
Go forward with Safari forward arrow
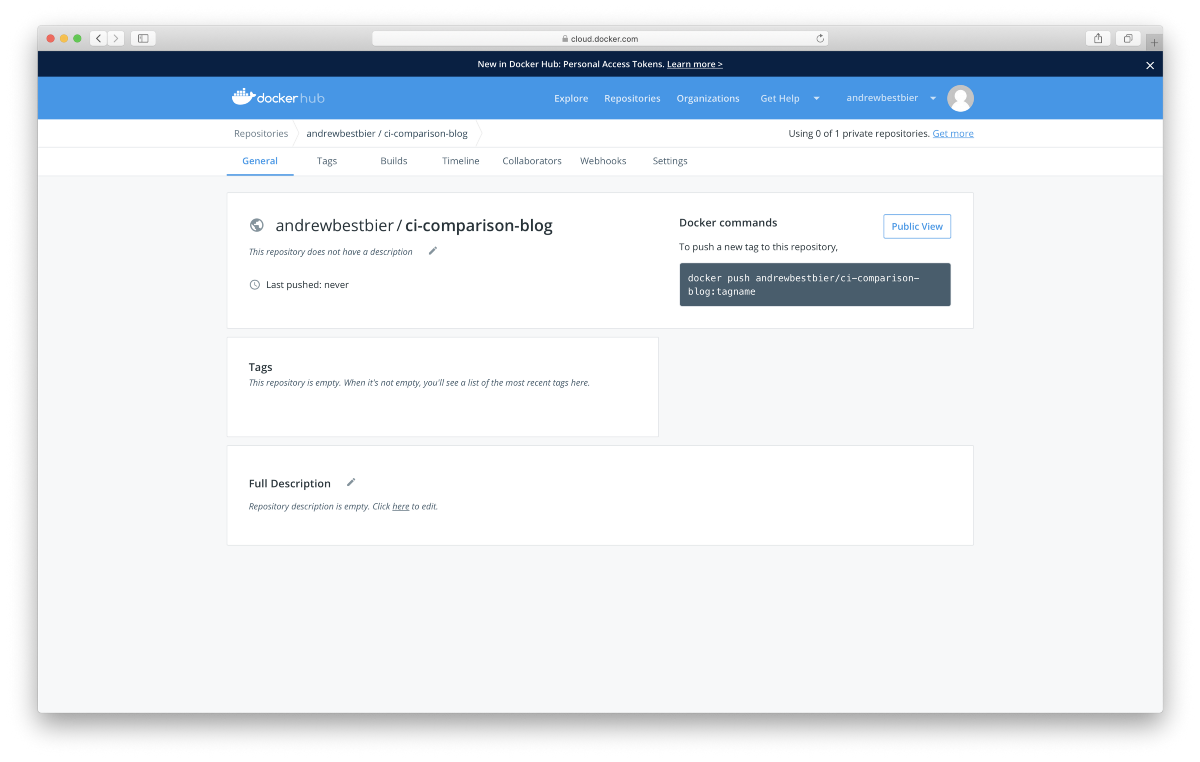(x=116, y=38)
